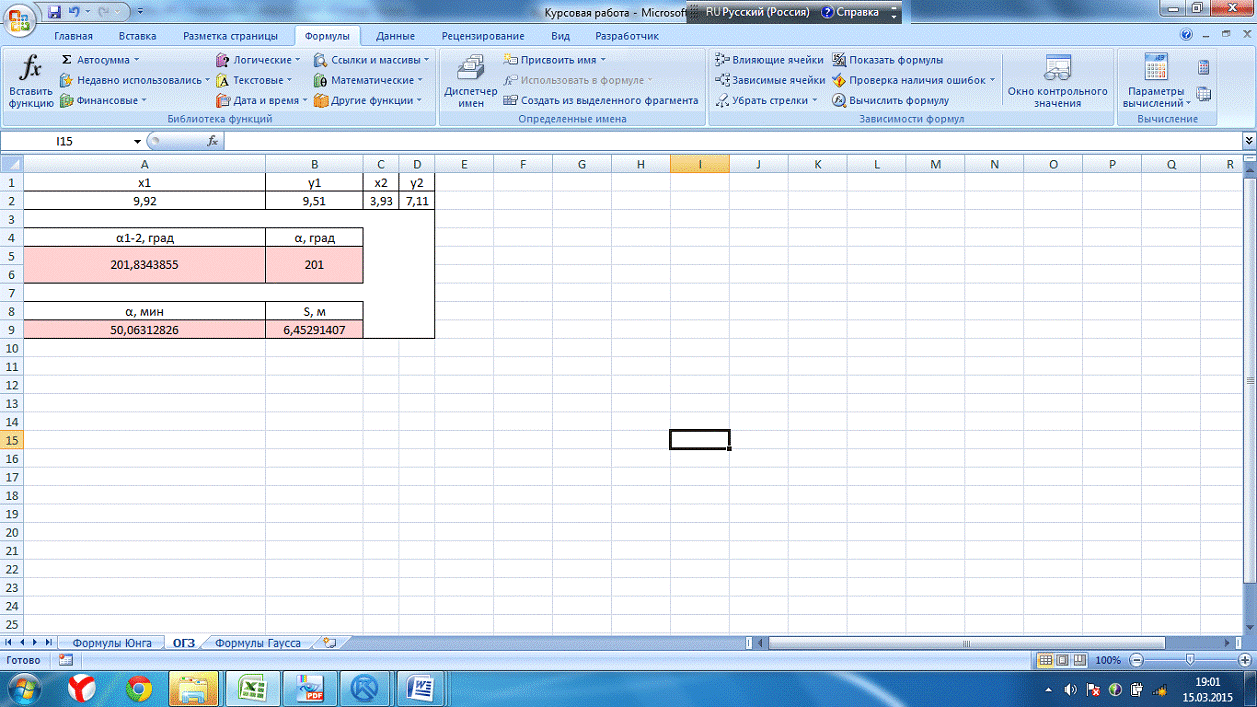
Task: Expand Параметры вычислений calculation options
Action: (1156, 103)
